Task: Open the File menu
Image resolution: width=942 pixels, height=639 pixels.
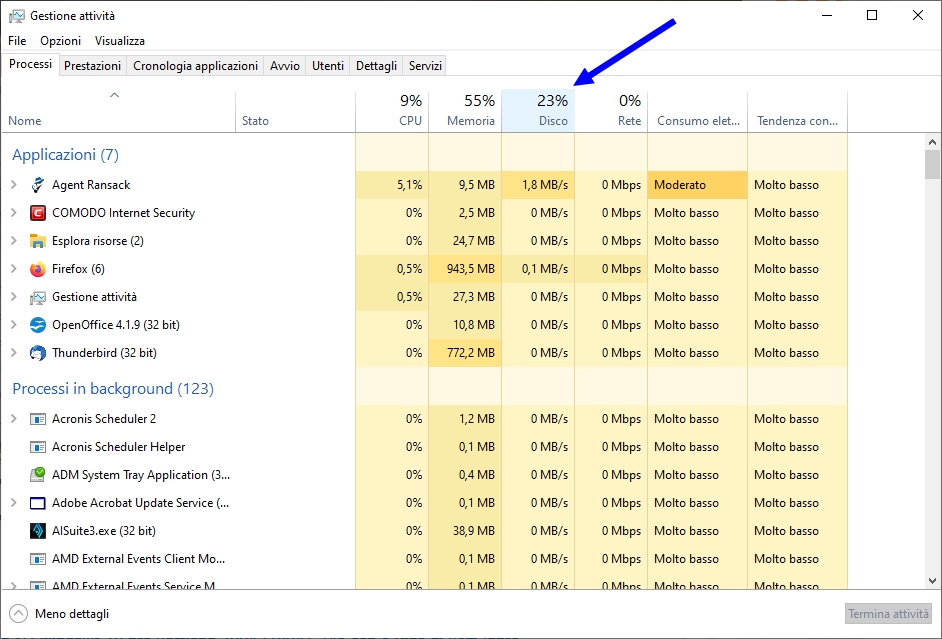Action: [17, 41]
